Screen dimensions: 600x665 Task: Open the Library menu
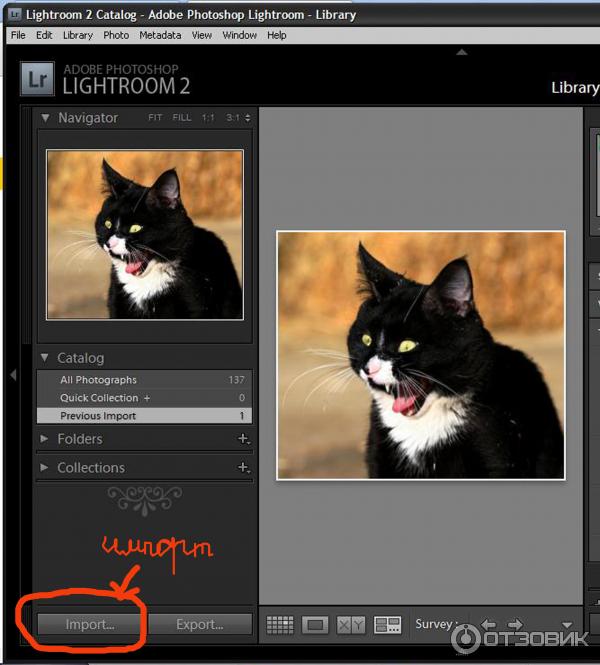78,35
